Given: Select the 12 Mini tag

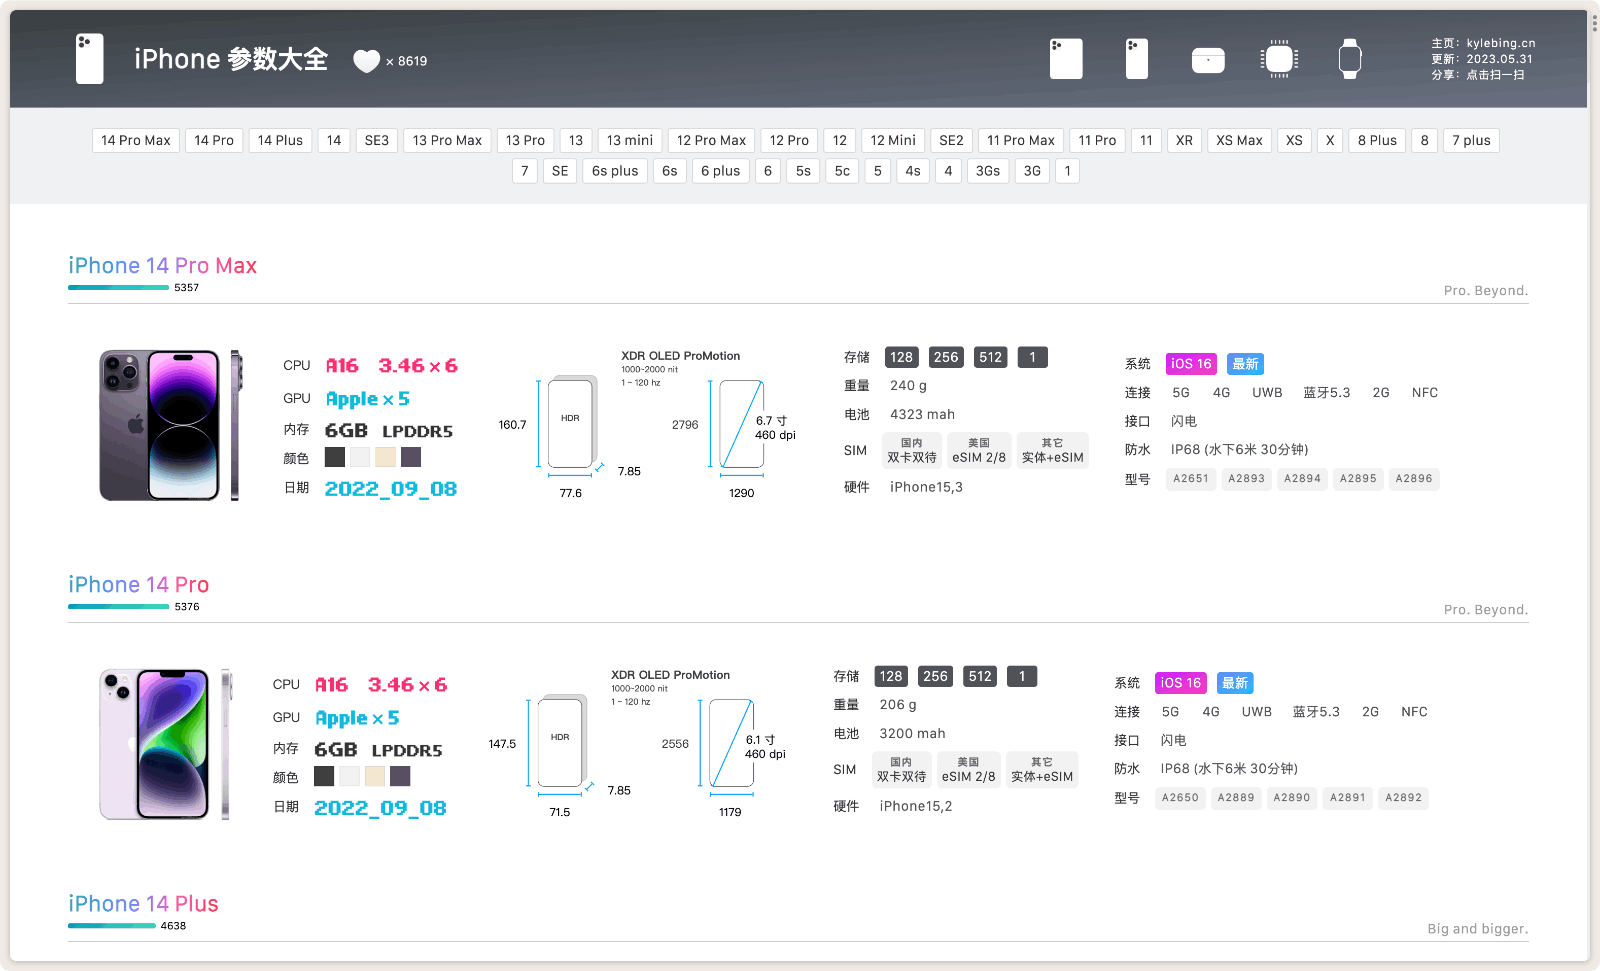Looking at the screenshot, I should [x=893, y=140].
